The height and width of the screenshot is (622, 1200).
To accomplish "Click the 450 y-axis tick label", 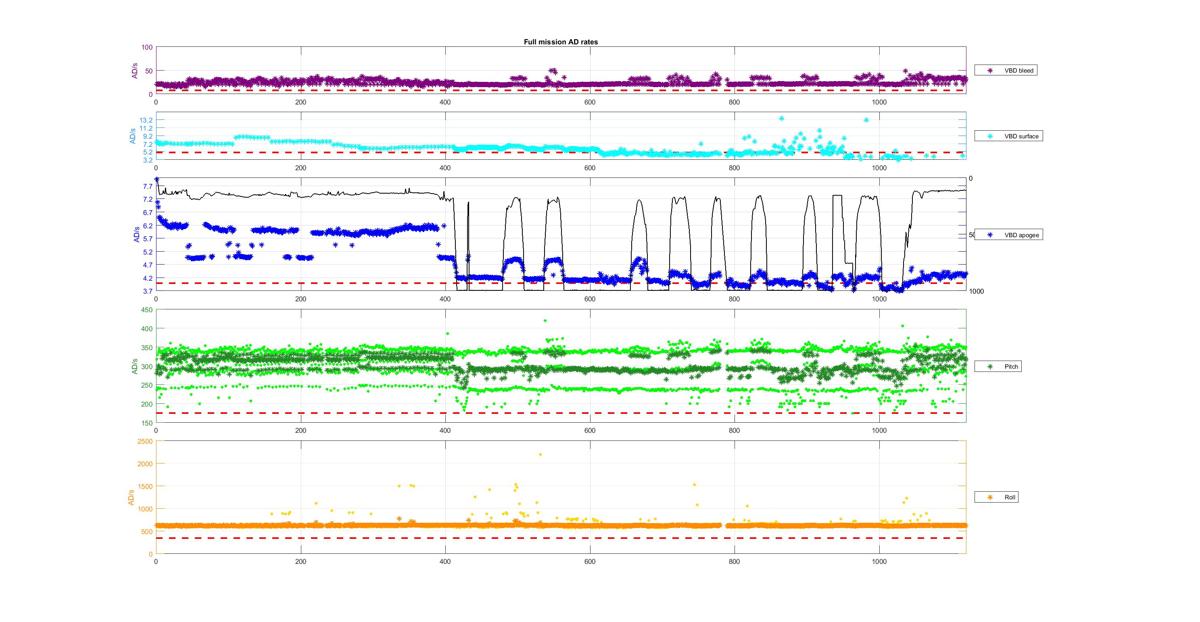I will pyautogui.click(x=146, y=309).
